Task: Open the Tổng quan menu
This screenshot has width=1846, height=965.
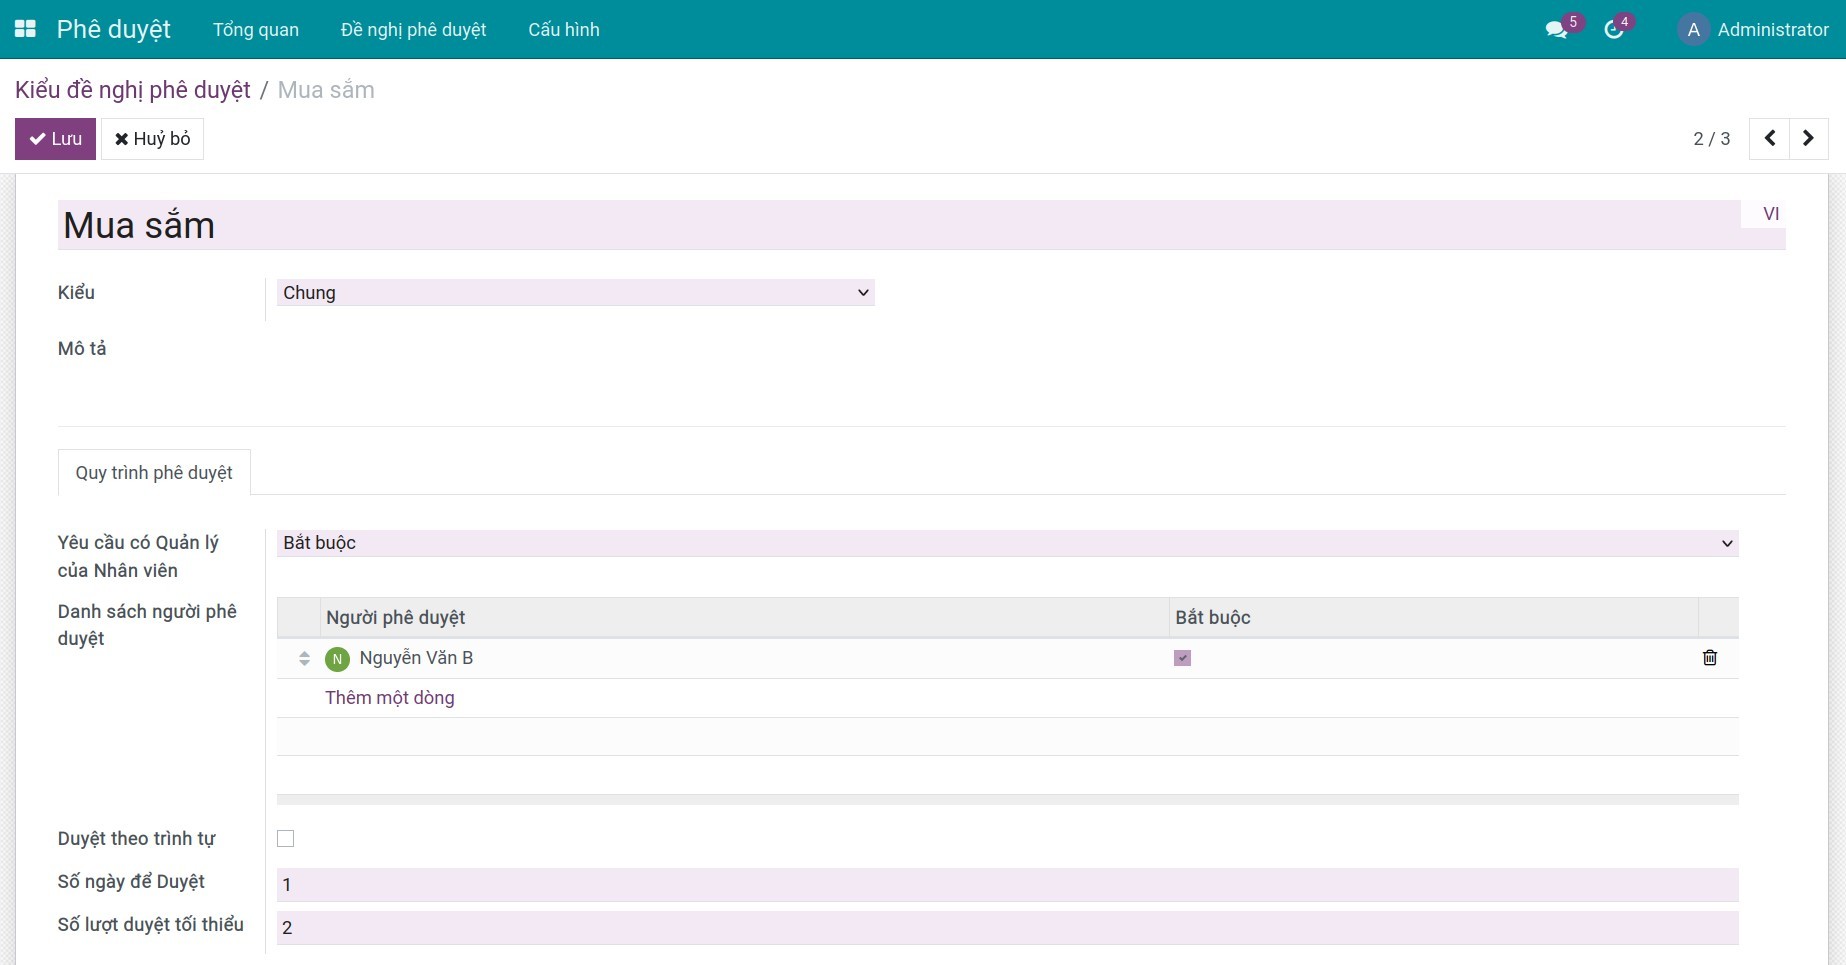Action: [x=256, y=30]
